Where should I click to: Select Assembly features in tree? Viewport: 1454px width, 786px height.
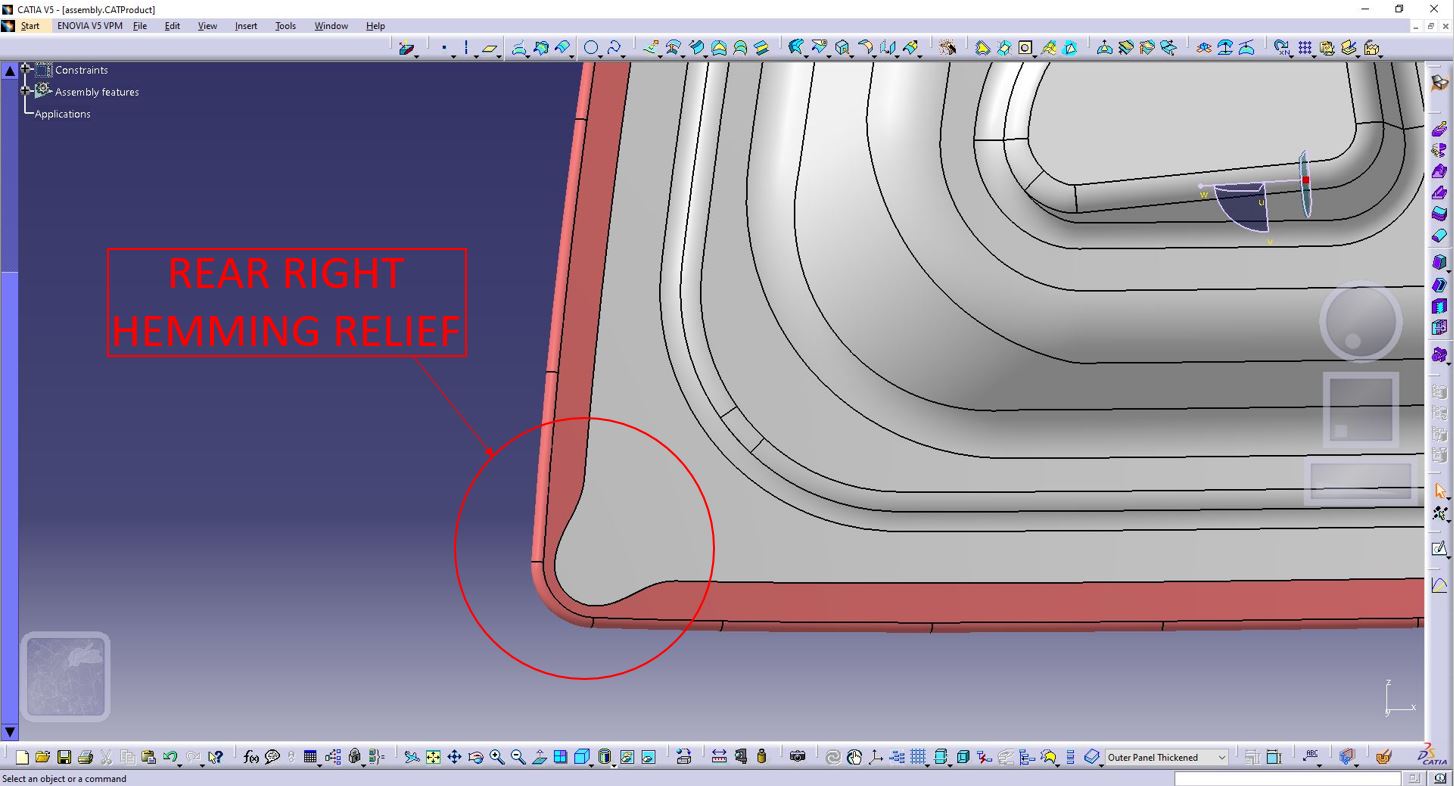coord(97,92)
